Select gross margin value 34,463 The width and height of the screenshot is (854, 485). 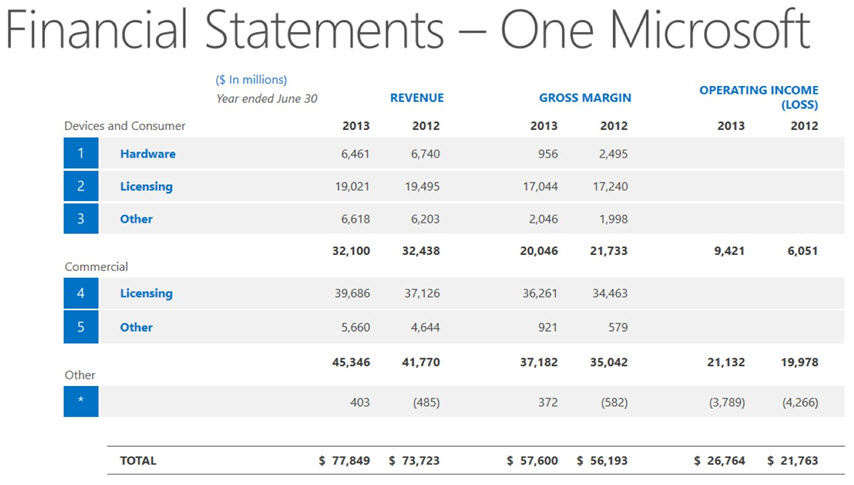(x=610, y=293)
